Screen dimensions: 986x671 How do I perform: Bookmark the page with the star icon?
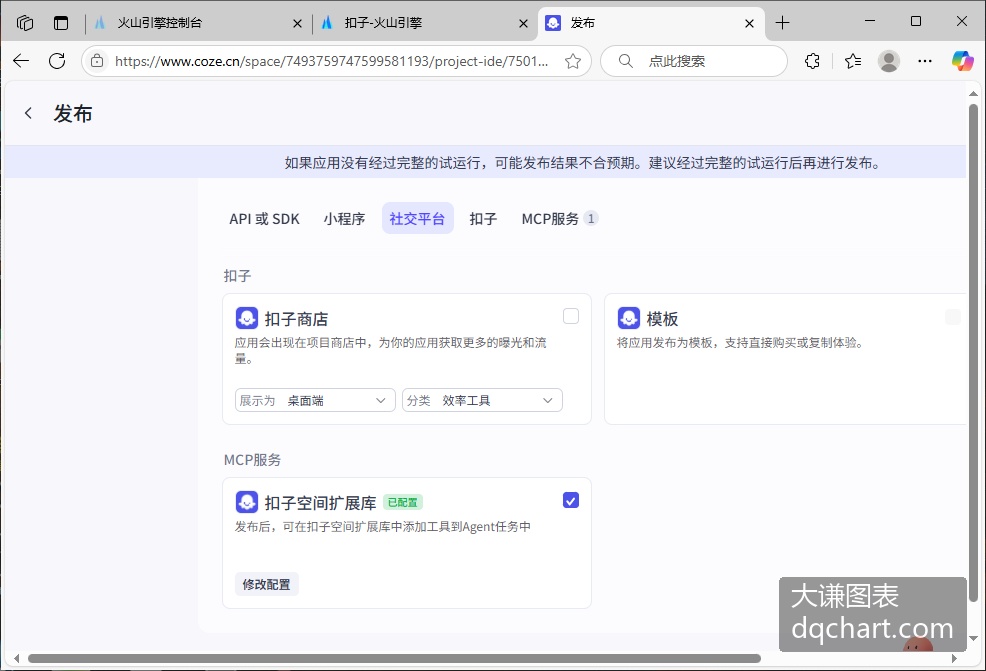pyautogui.click(x=572, y=61)
